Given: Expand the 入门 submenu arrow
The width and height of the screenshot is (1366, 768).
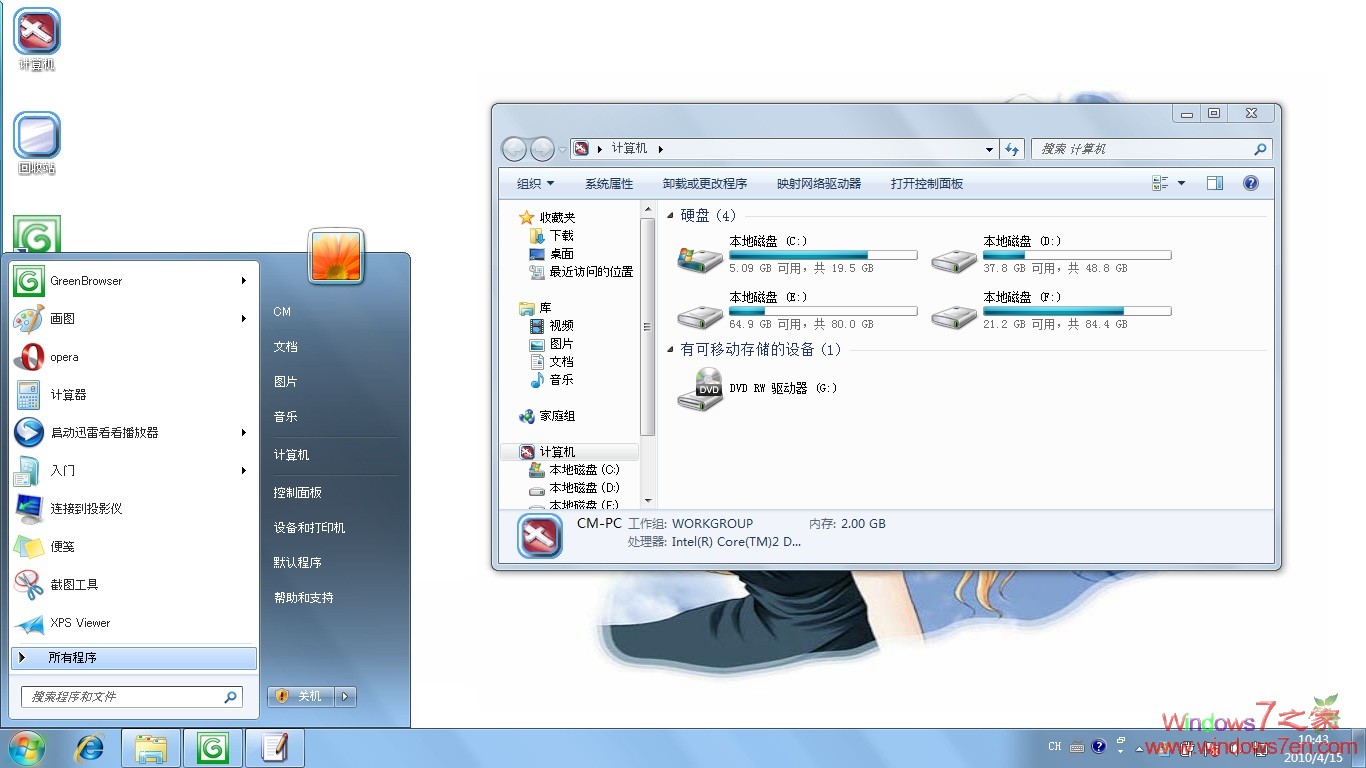Looking at the screenshot, I should (243, 471).
